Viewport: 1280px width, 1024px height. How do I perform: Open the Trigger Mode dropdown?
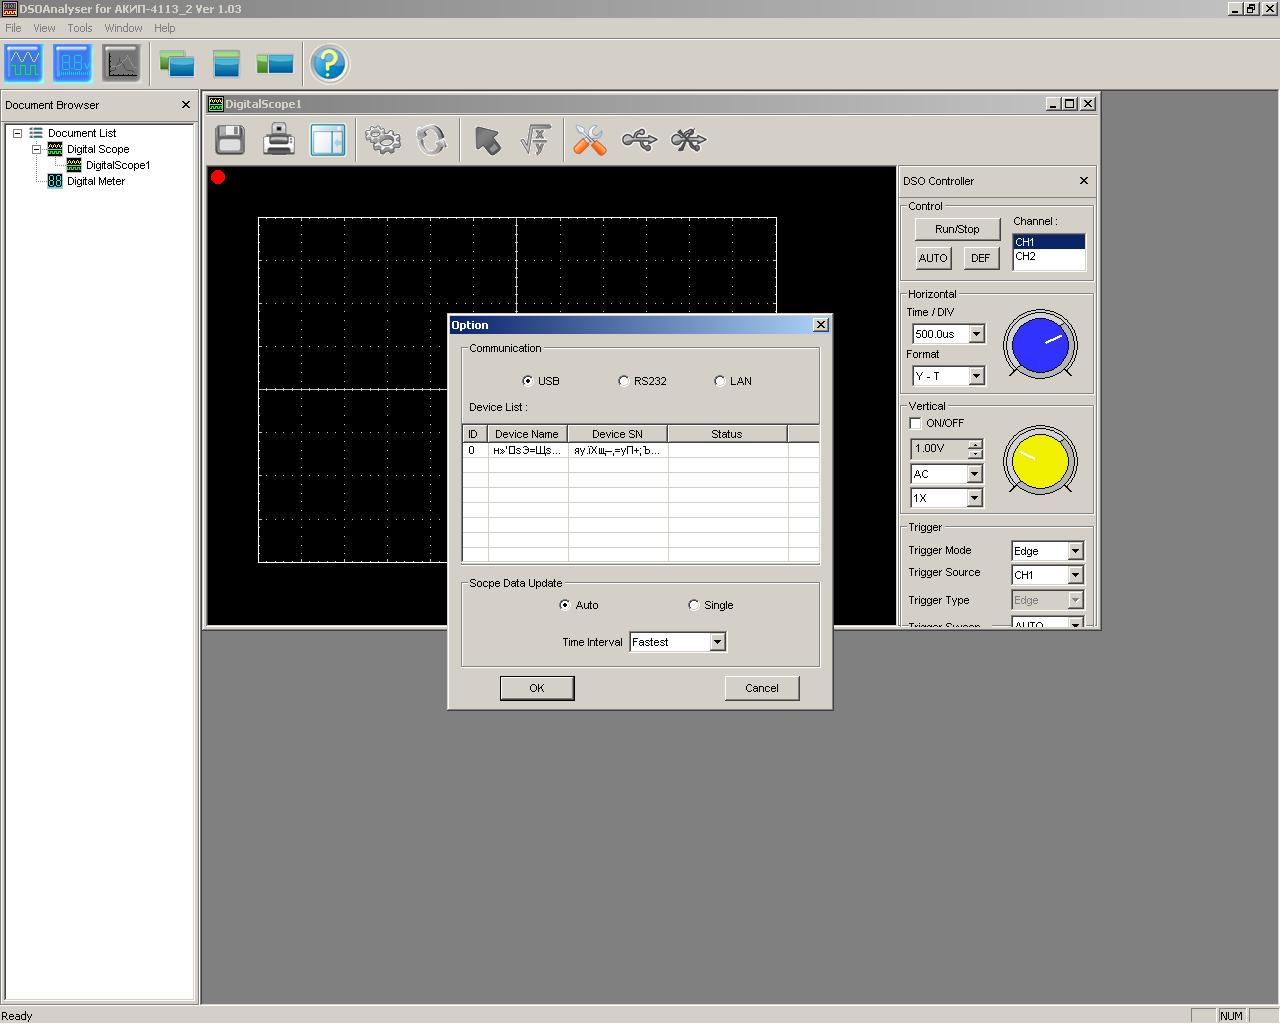coord(1075,551)
